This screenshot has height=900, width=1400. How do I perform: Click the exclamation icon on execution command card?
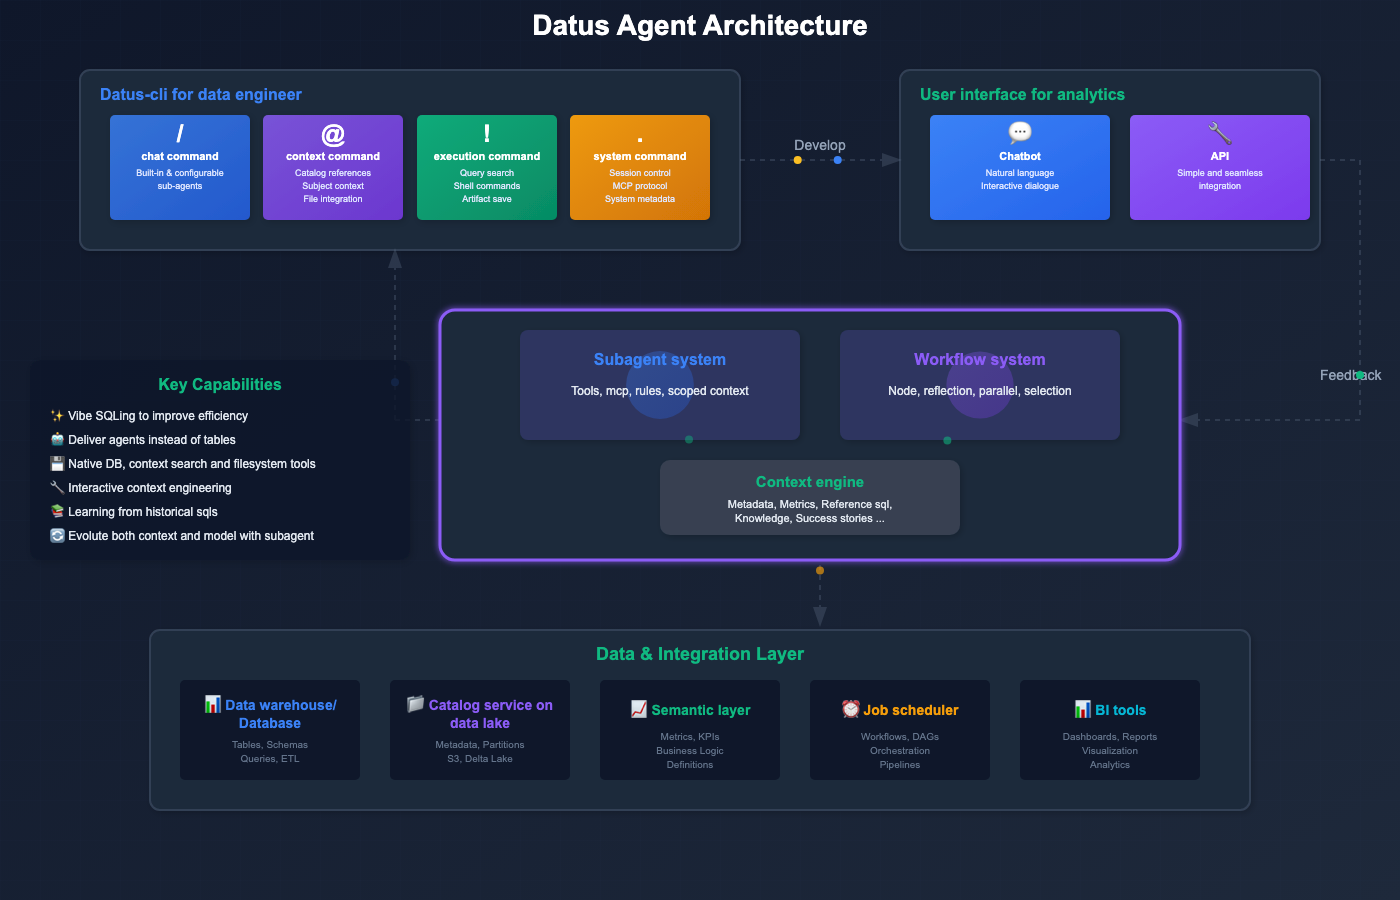pyautogui.click(x=487, y=133)
